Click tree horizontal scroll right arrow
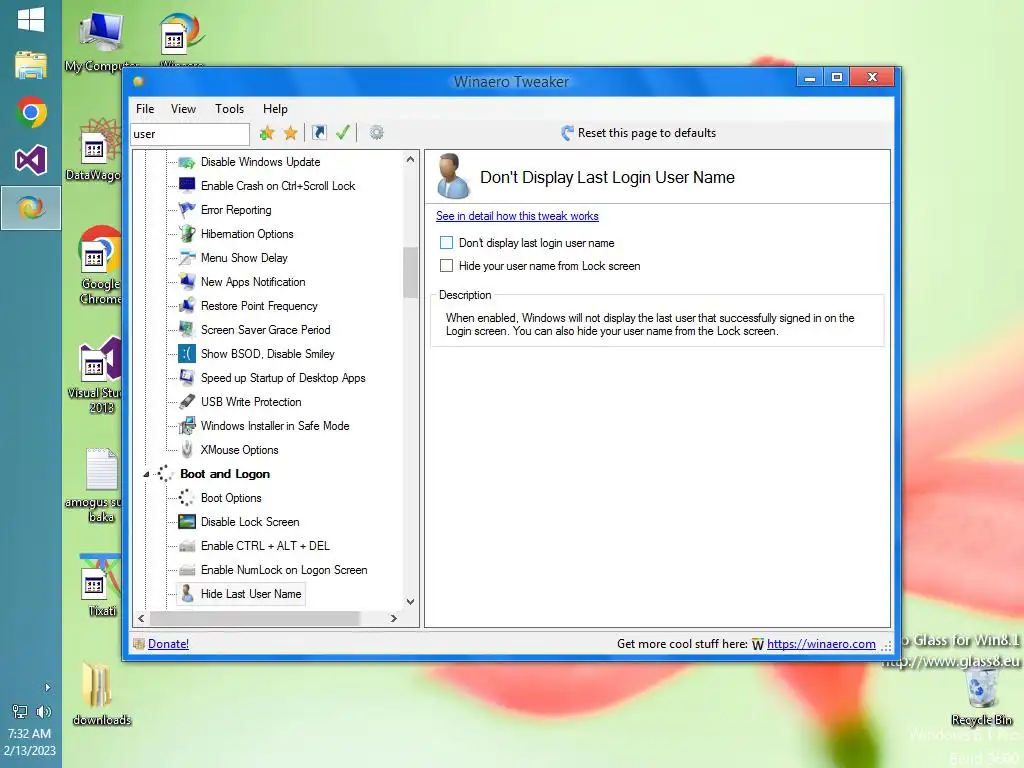This screenshot has width=1024, height=768. click(x=394, y=618)
